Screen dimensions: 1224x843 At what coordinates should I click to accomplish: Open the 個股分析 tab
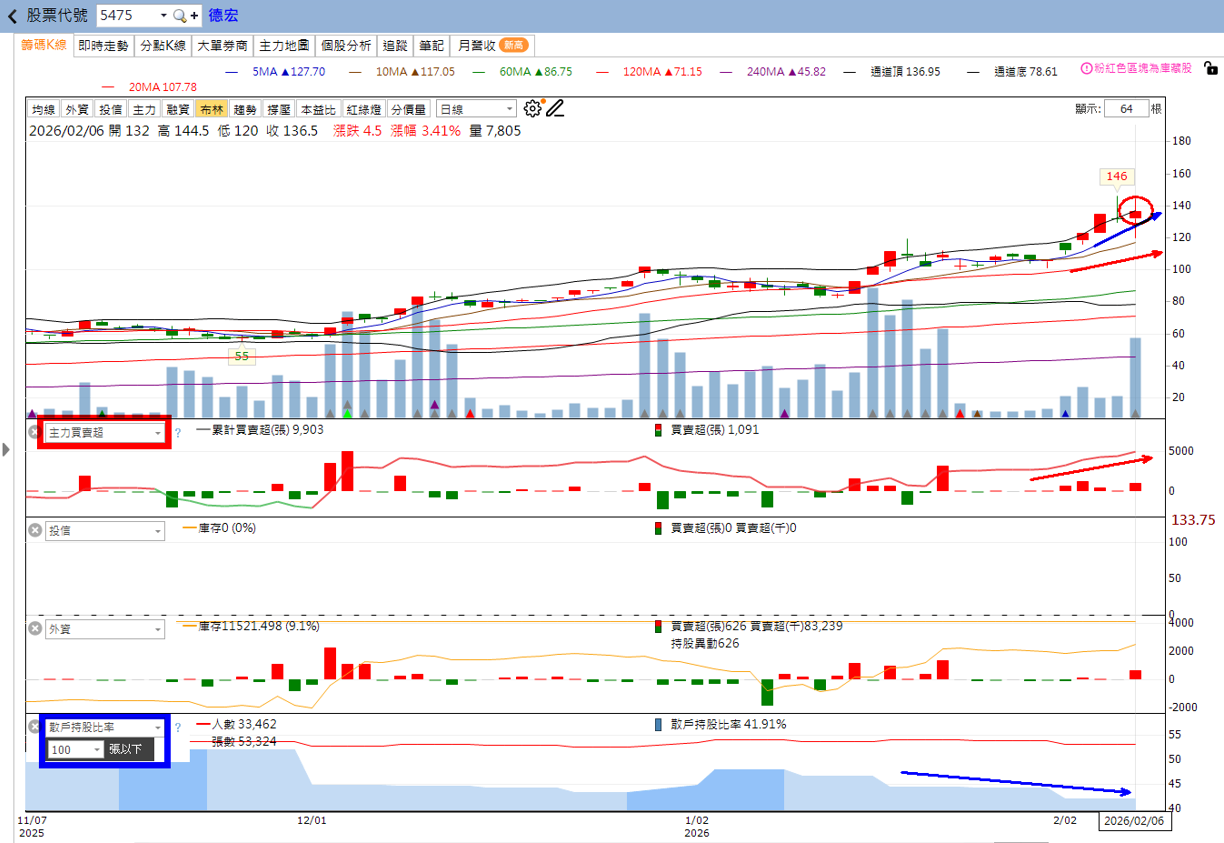346,45
